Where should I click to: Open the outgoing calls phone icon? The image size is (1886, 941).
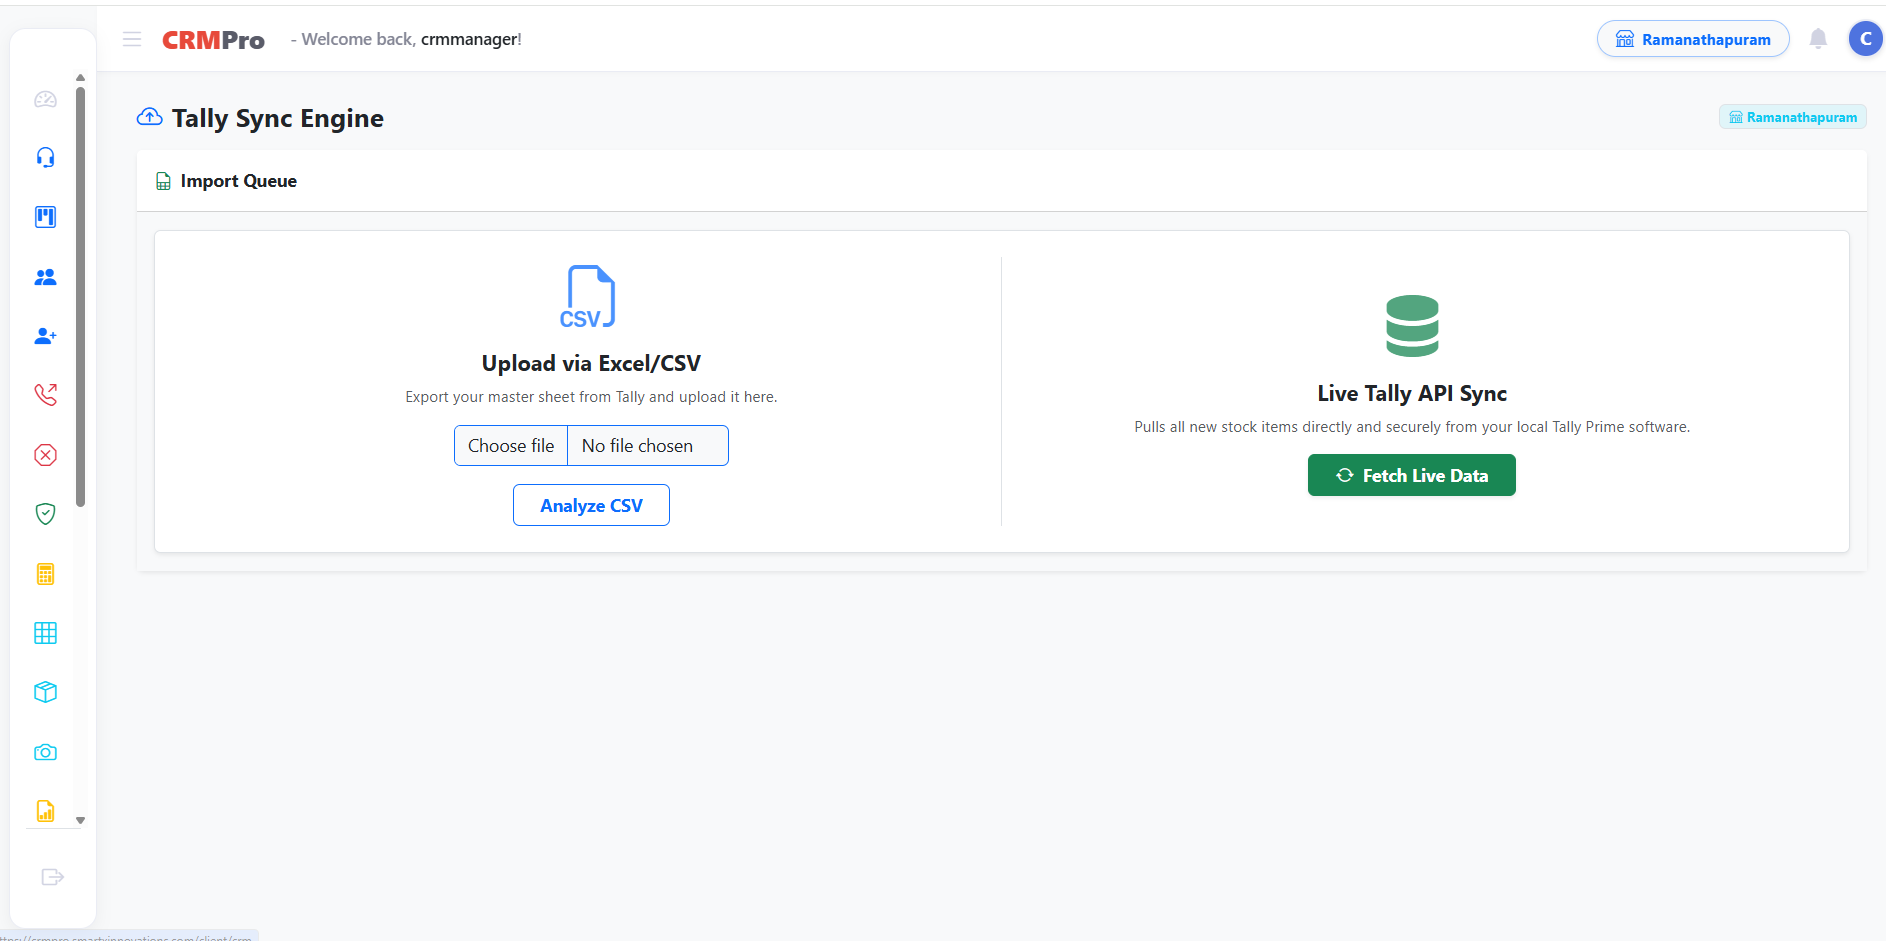click(45, 395)
